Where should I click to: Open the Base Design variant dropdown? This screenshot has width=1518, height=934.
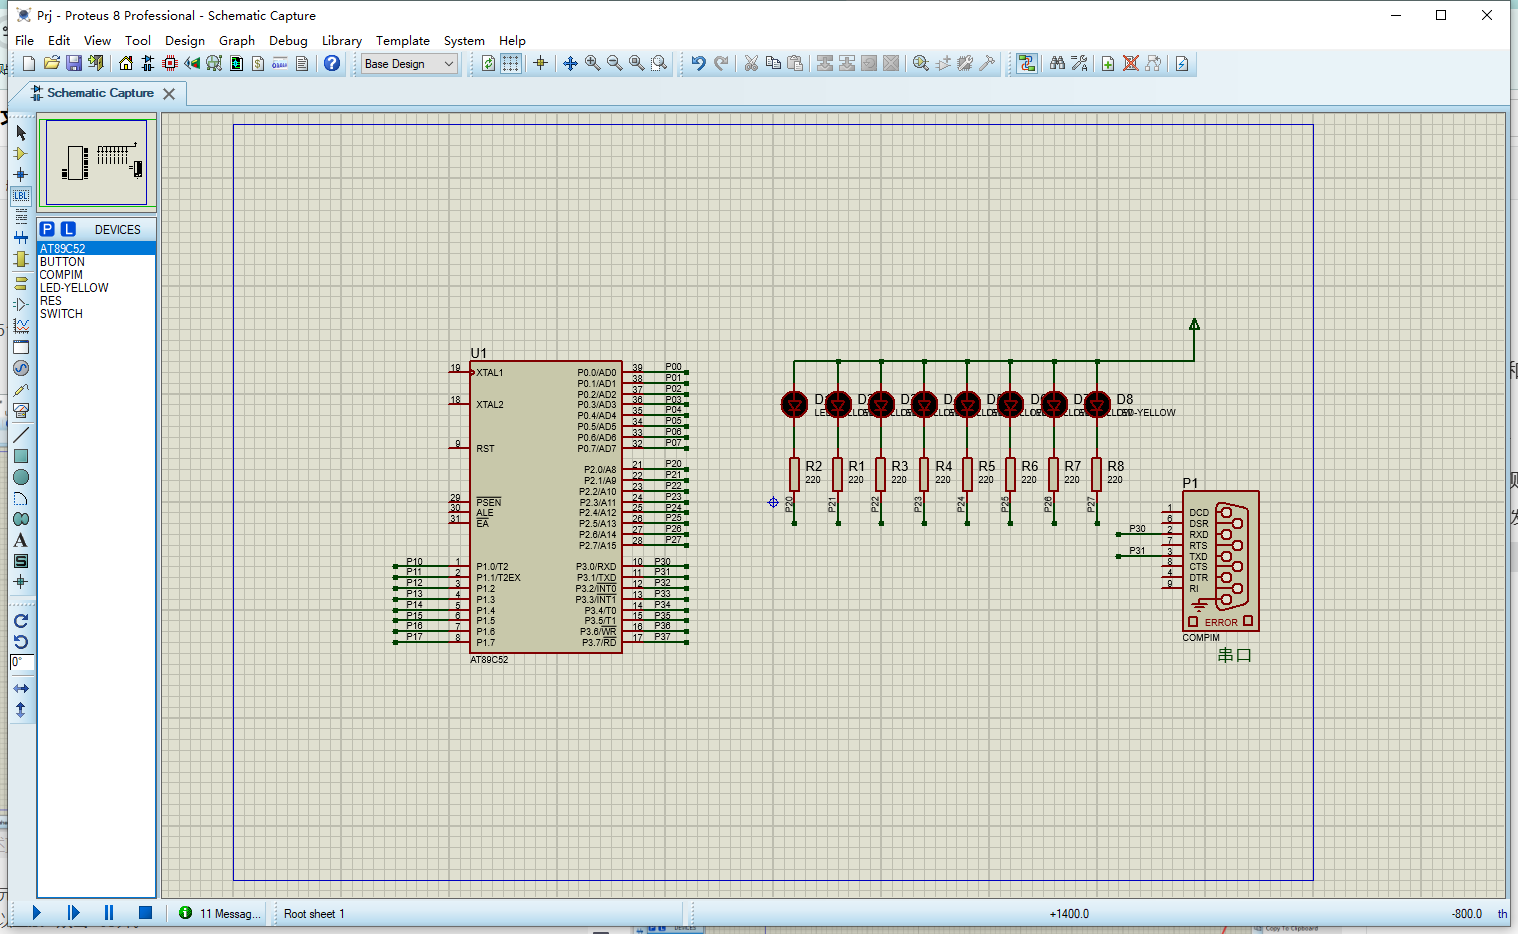409,63
